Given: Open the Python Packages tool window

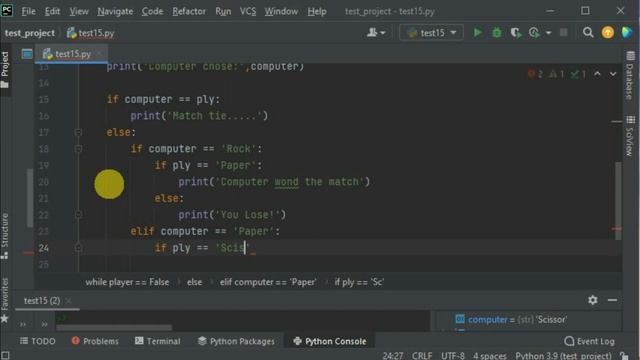Looking at the screenshot, I should coord(236,341).
